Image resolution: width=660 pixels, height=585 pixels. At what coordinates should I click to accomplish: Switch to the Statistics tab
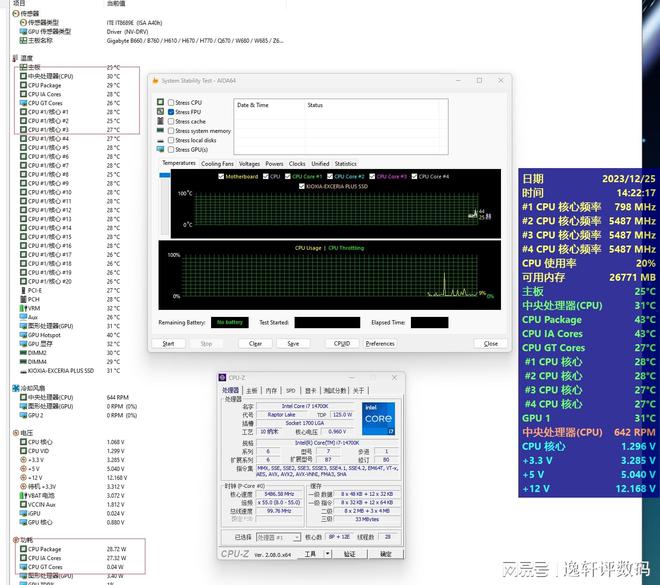pyautogui.click(x=346, y=164)
